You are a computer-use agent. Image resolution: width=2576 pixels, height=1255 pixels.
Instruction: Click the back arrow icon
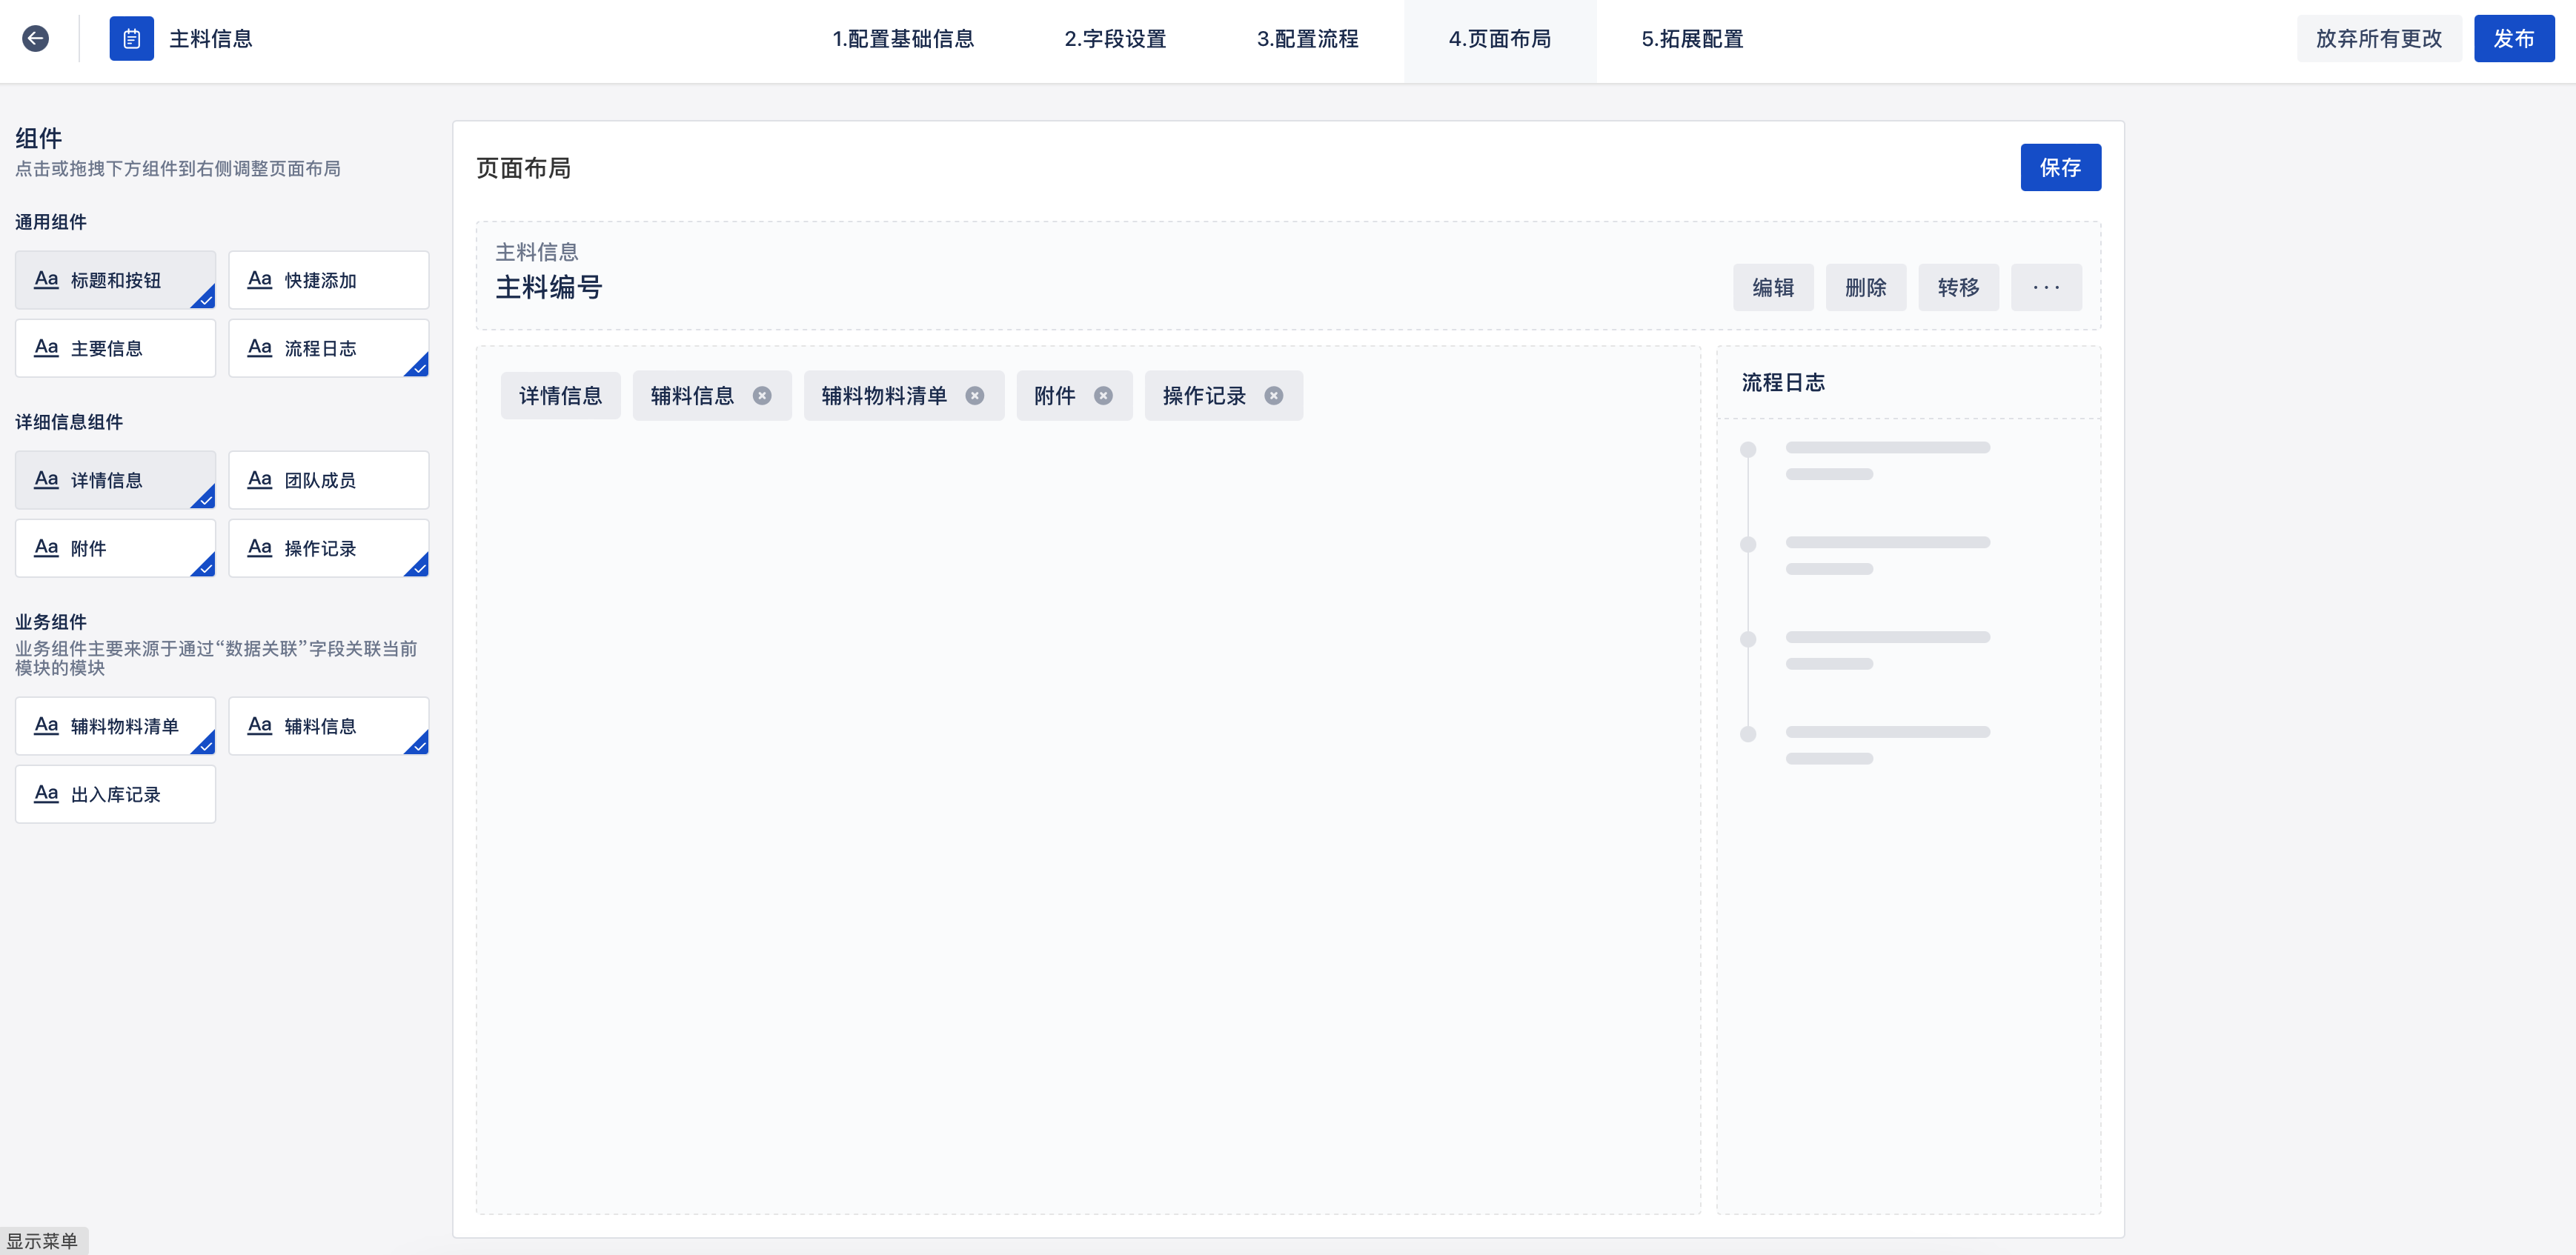pos(36,38)
